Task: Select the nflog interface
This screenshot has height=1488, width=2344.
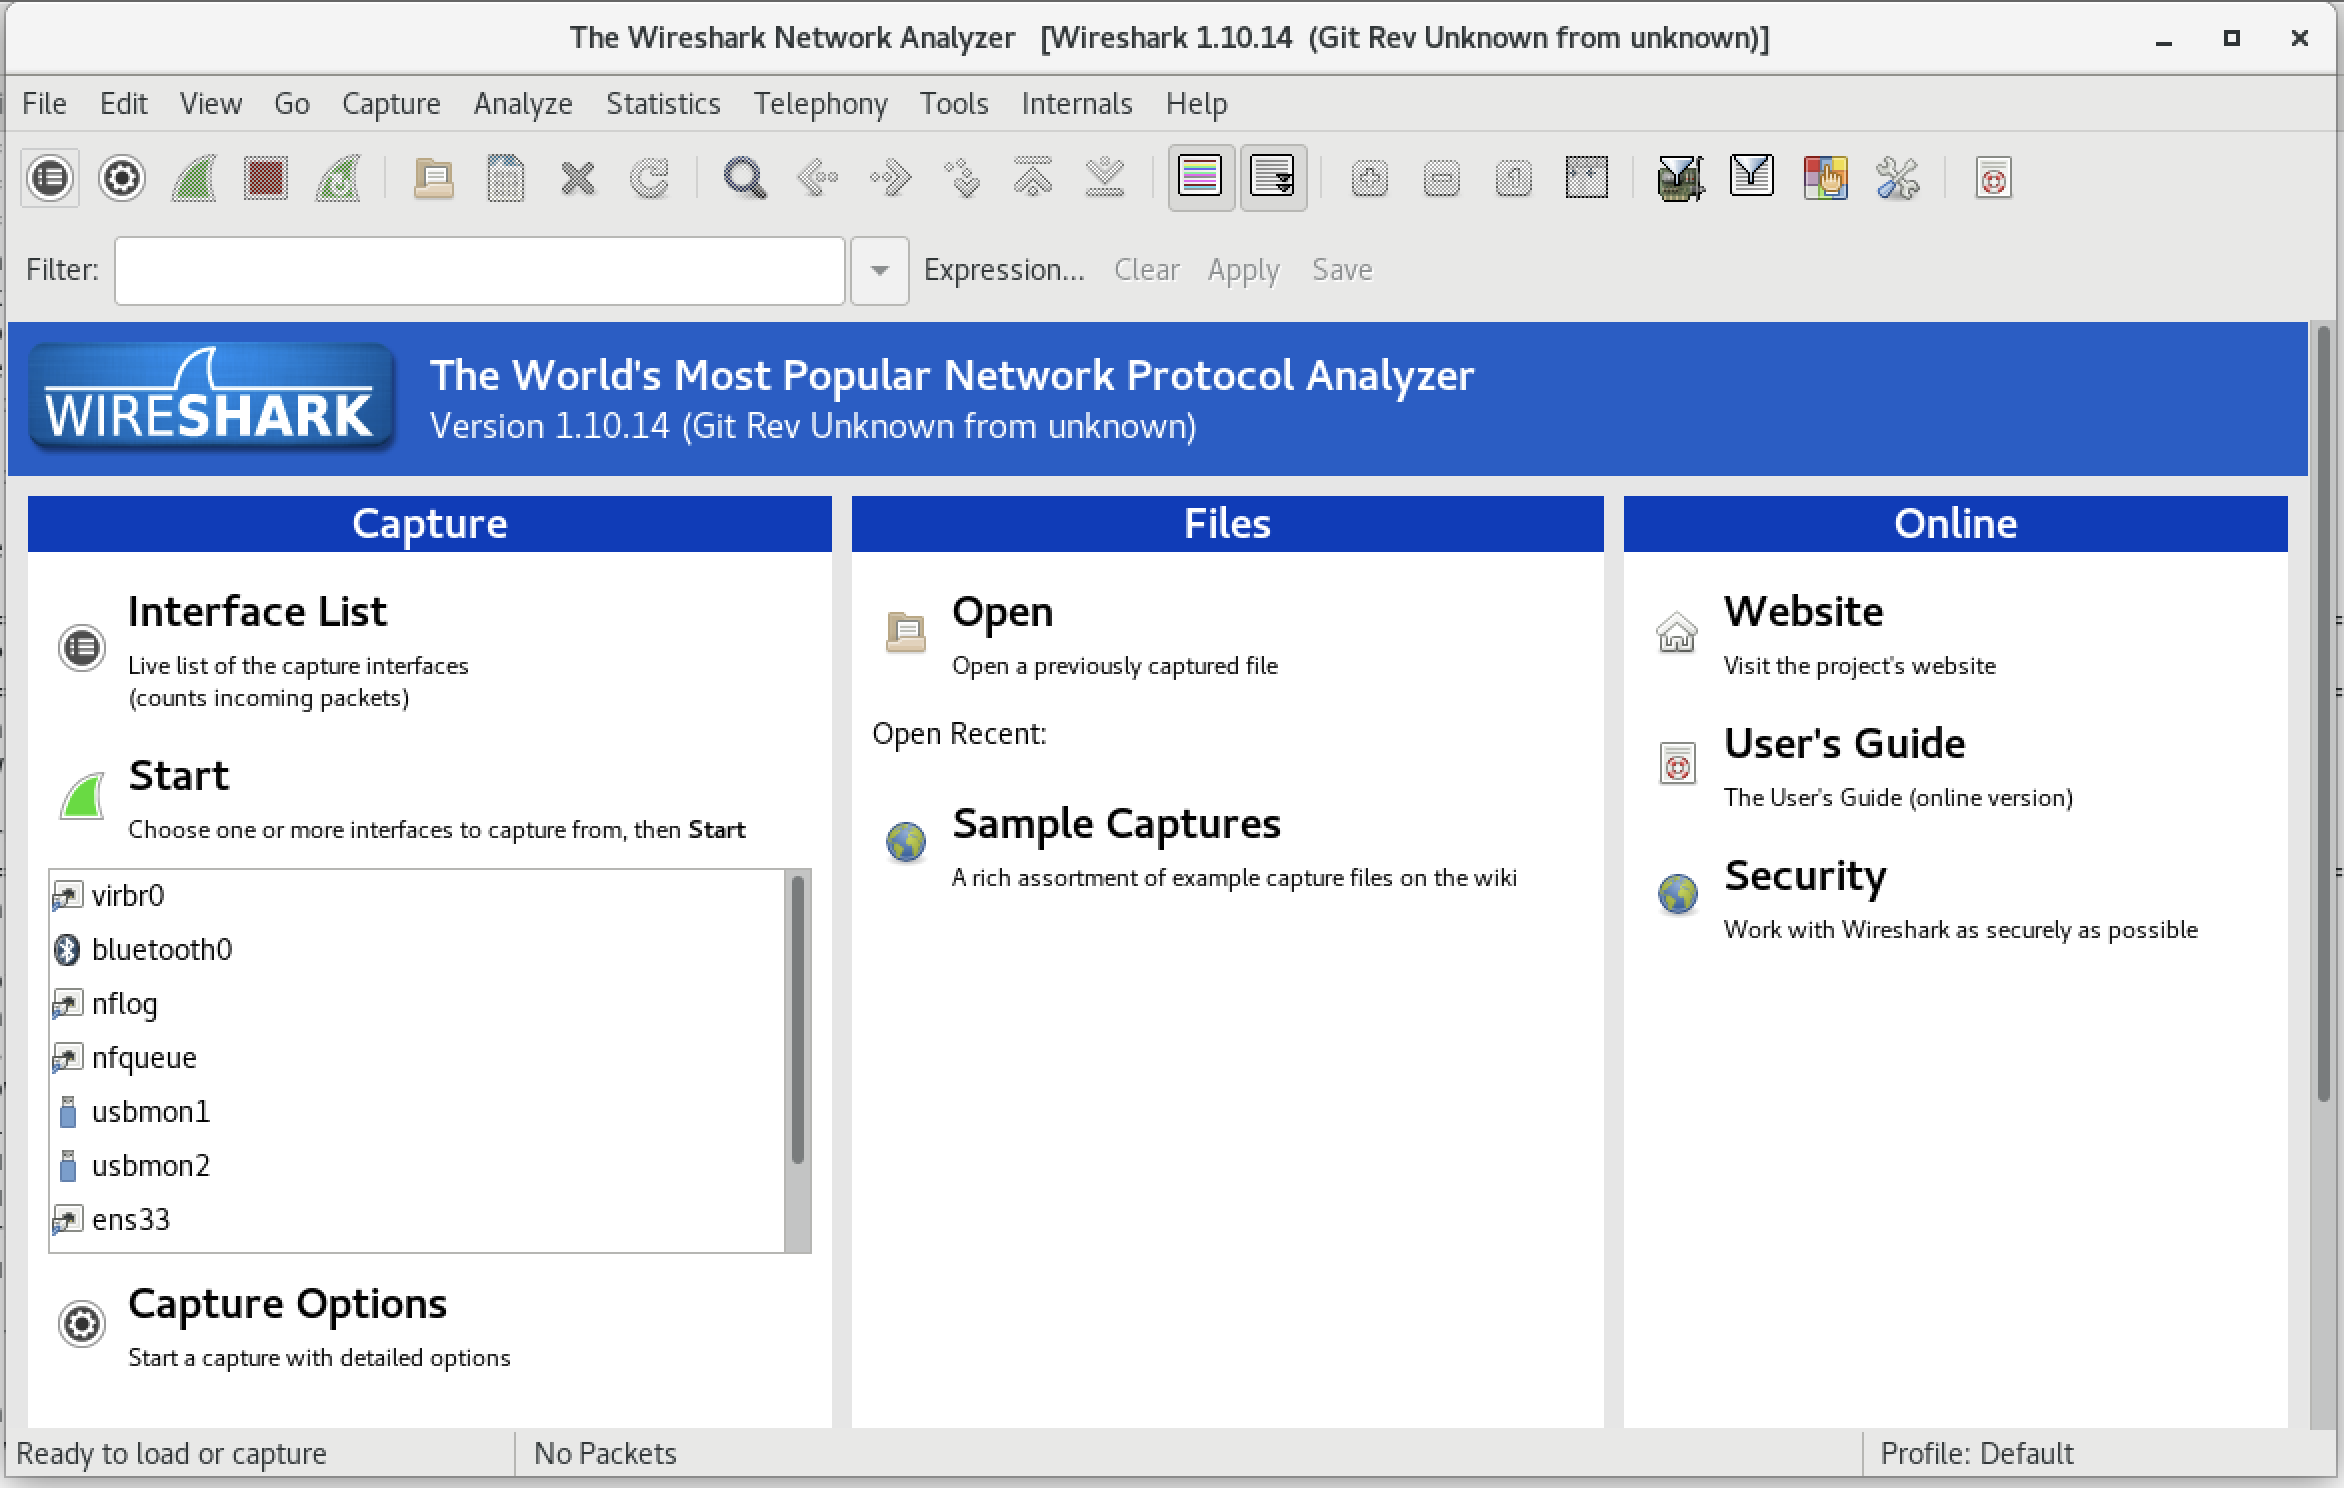Action: click(417, 1004)
